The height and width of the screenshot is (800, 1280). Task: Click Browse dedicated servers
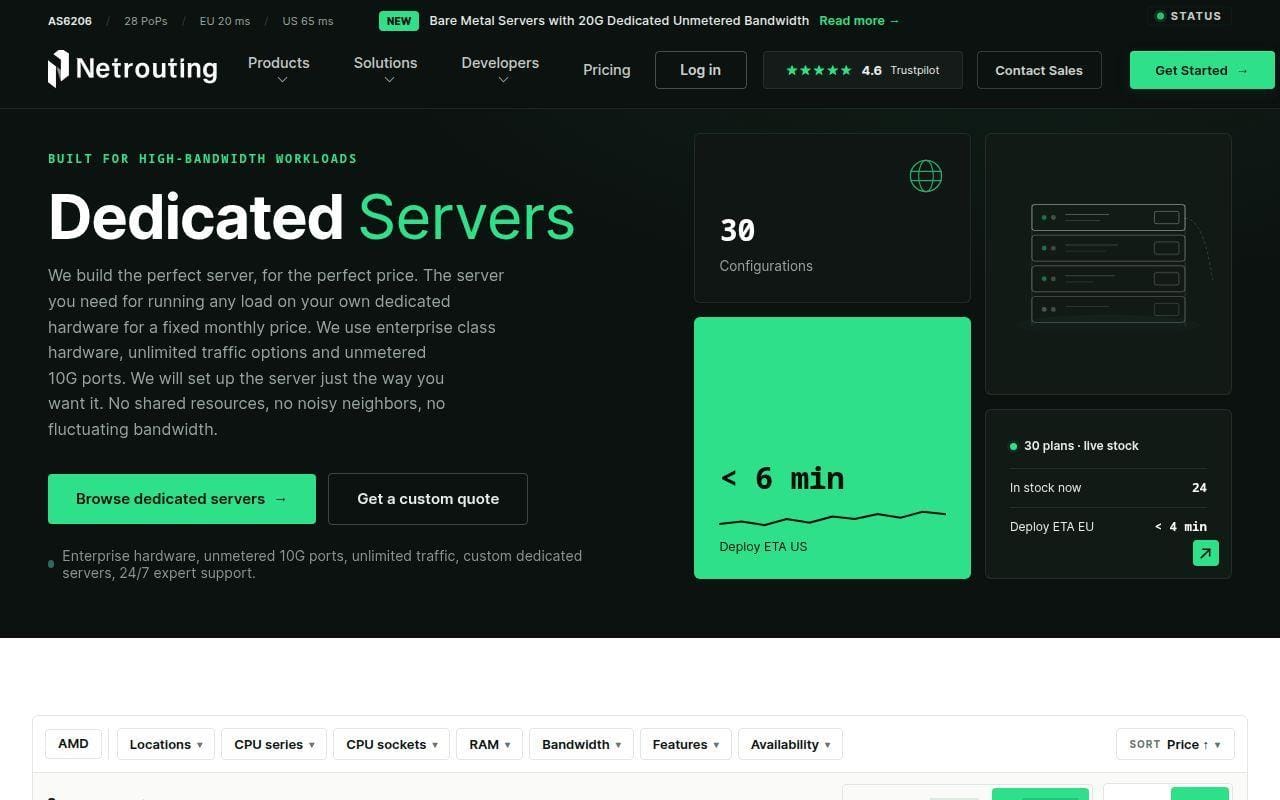click(x=182, y=499)
